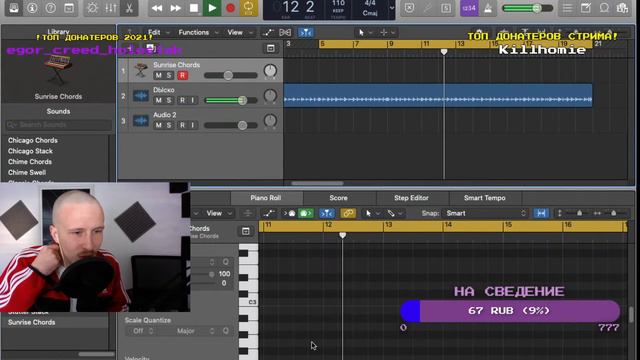Image resolution: width=640 pixels, height=360 pixels.
Task: Select Chime Swell patch in Library
Action: pos(27,172)
